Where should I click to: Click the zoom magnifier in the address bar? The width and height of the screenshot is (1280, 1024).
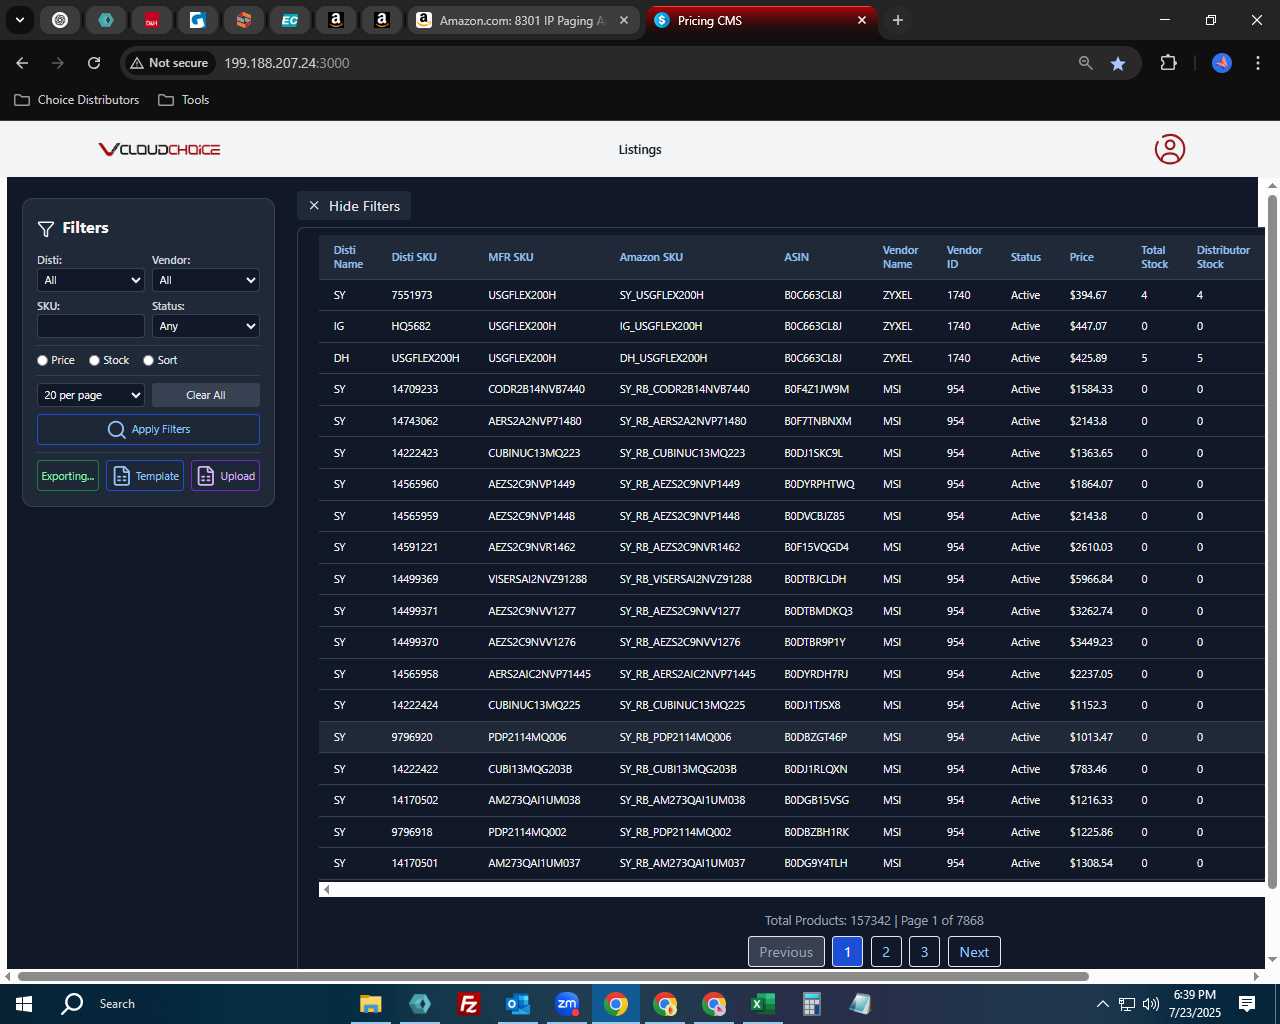(x=1086, y=63)
